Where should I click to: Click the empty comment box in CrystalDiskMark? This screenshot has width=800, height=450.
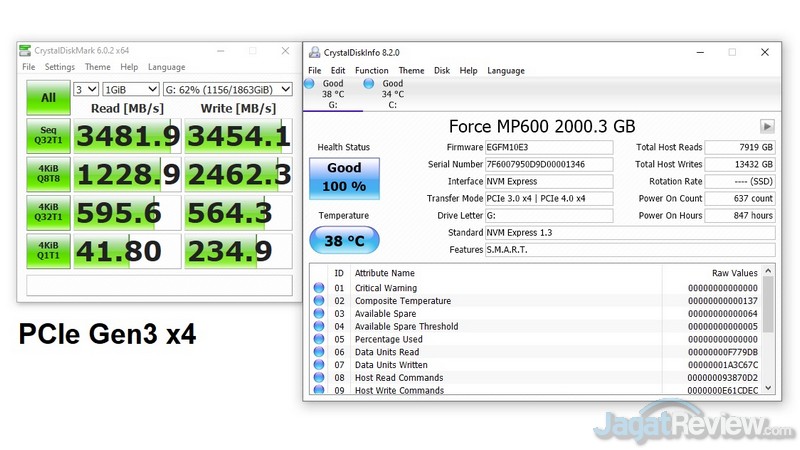[x=159, y=285]
